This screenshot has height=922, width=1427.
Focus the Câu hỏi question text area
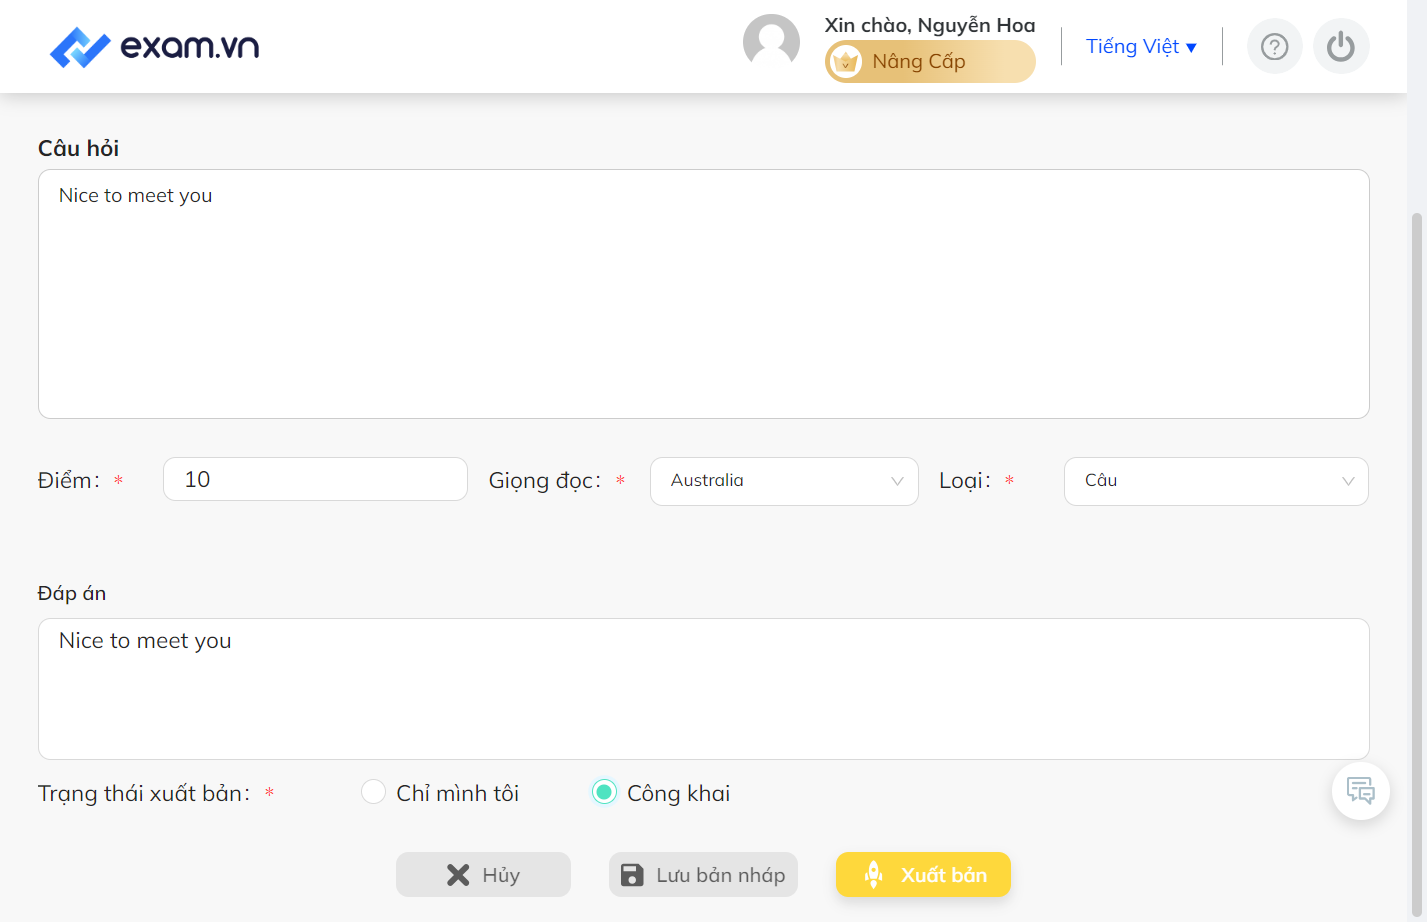click(703, 294)
